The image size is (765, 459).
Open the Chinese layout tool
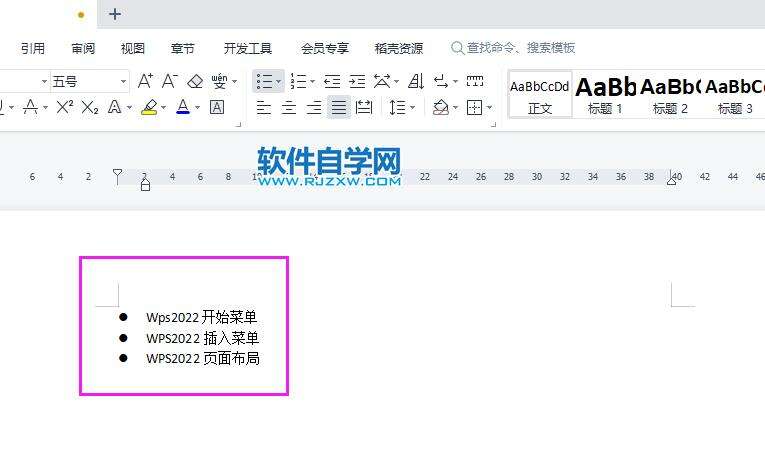(382, 81)
